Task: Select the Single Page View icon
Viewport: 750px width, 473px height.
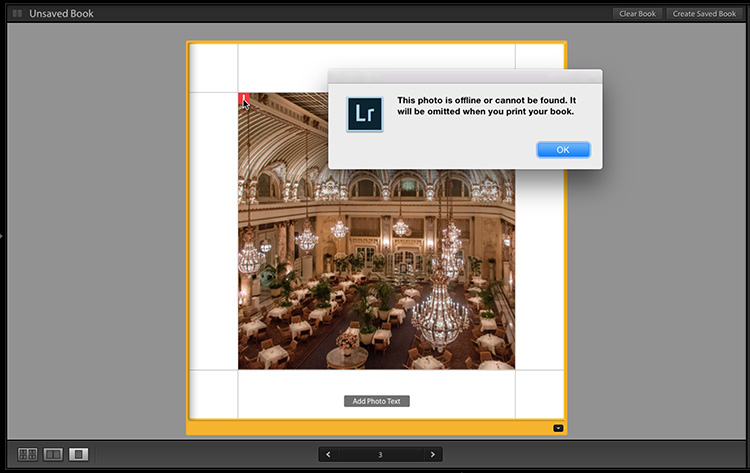Action: (79, 454)
